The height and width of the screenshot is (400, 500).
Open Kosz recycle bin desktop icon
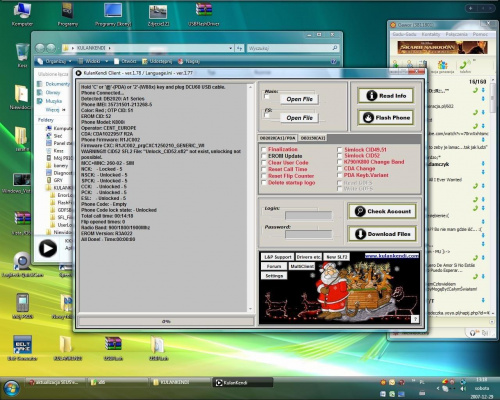(22, 55)
